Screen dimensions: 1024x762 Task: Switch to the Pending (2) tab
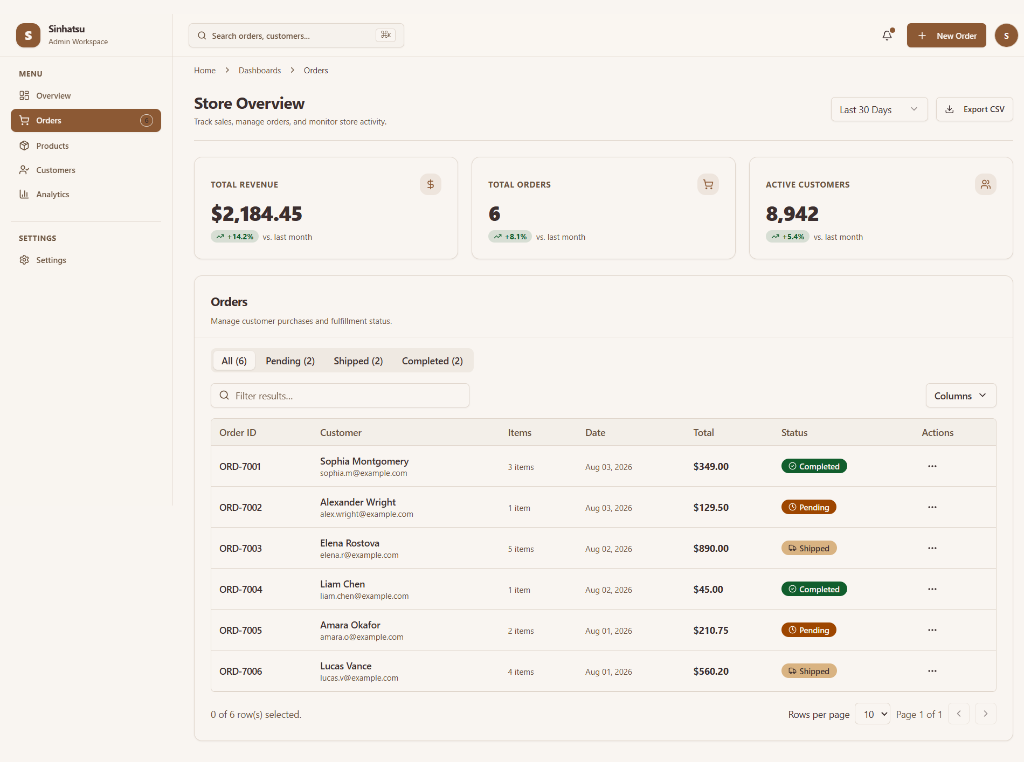tap(290, 360)
